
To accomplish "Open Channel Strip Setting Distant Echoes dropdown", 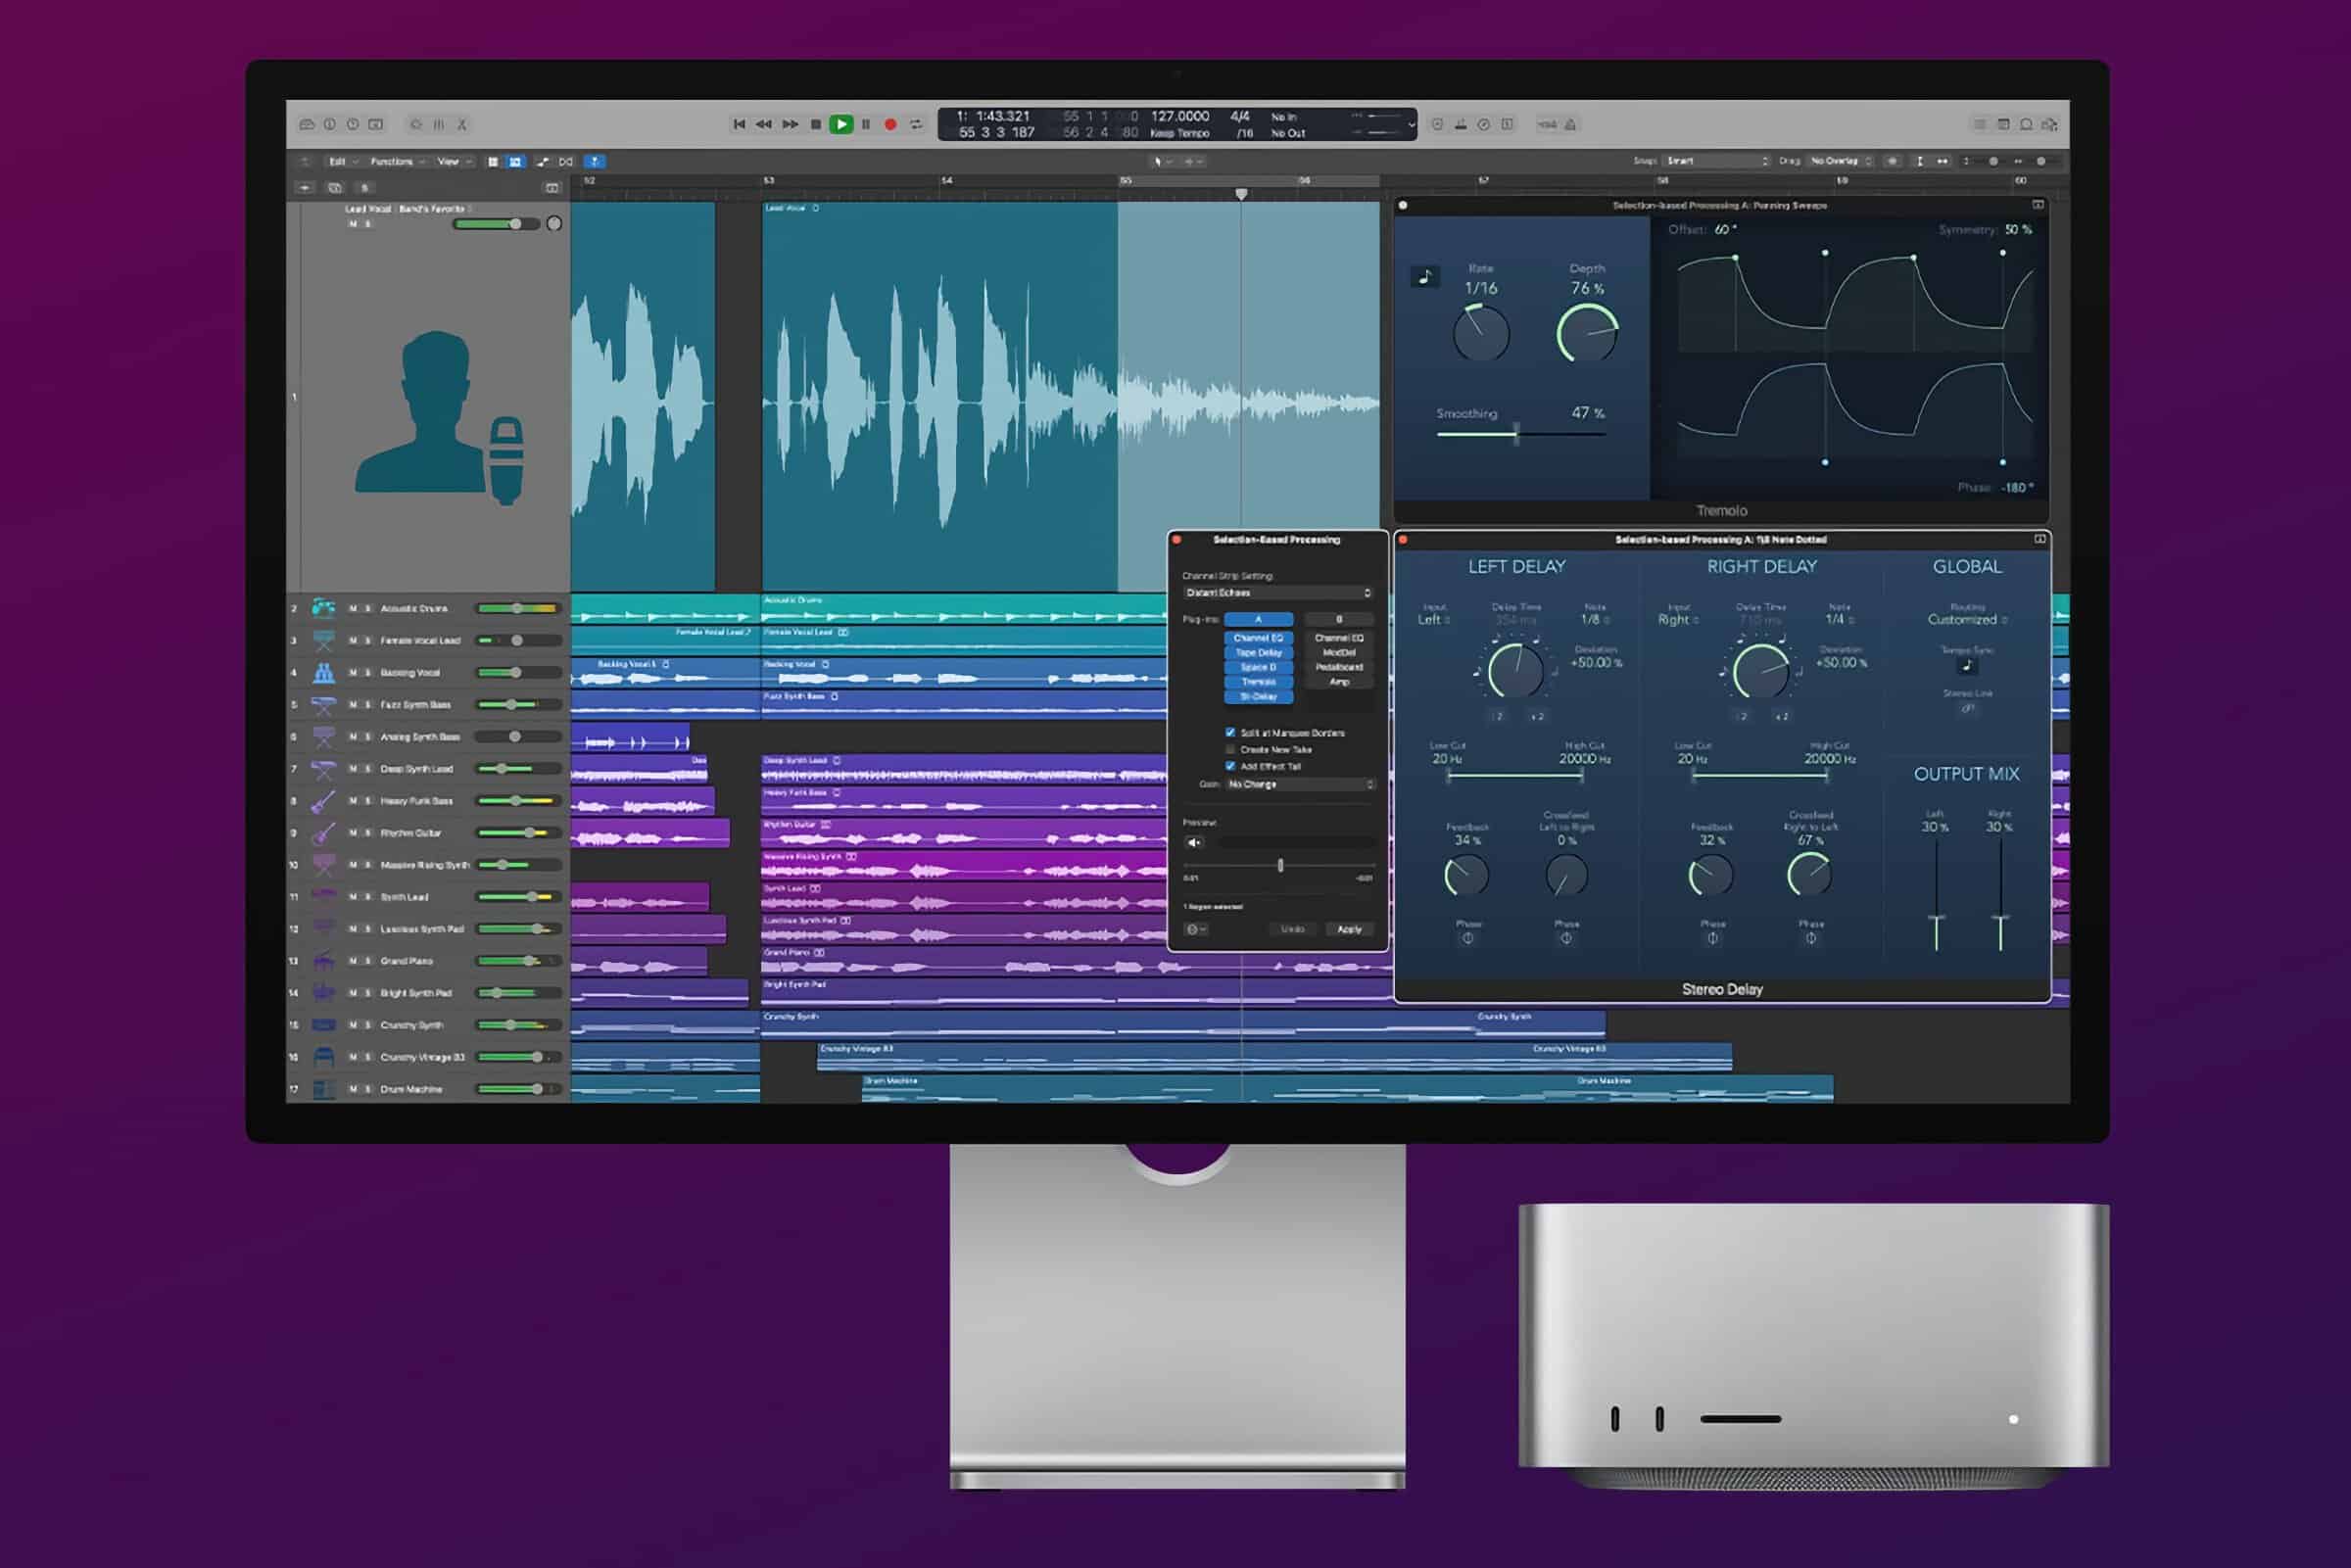I will (1277, 593).
